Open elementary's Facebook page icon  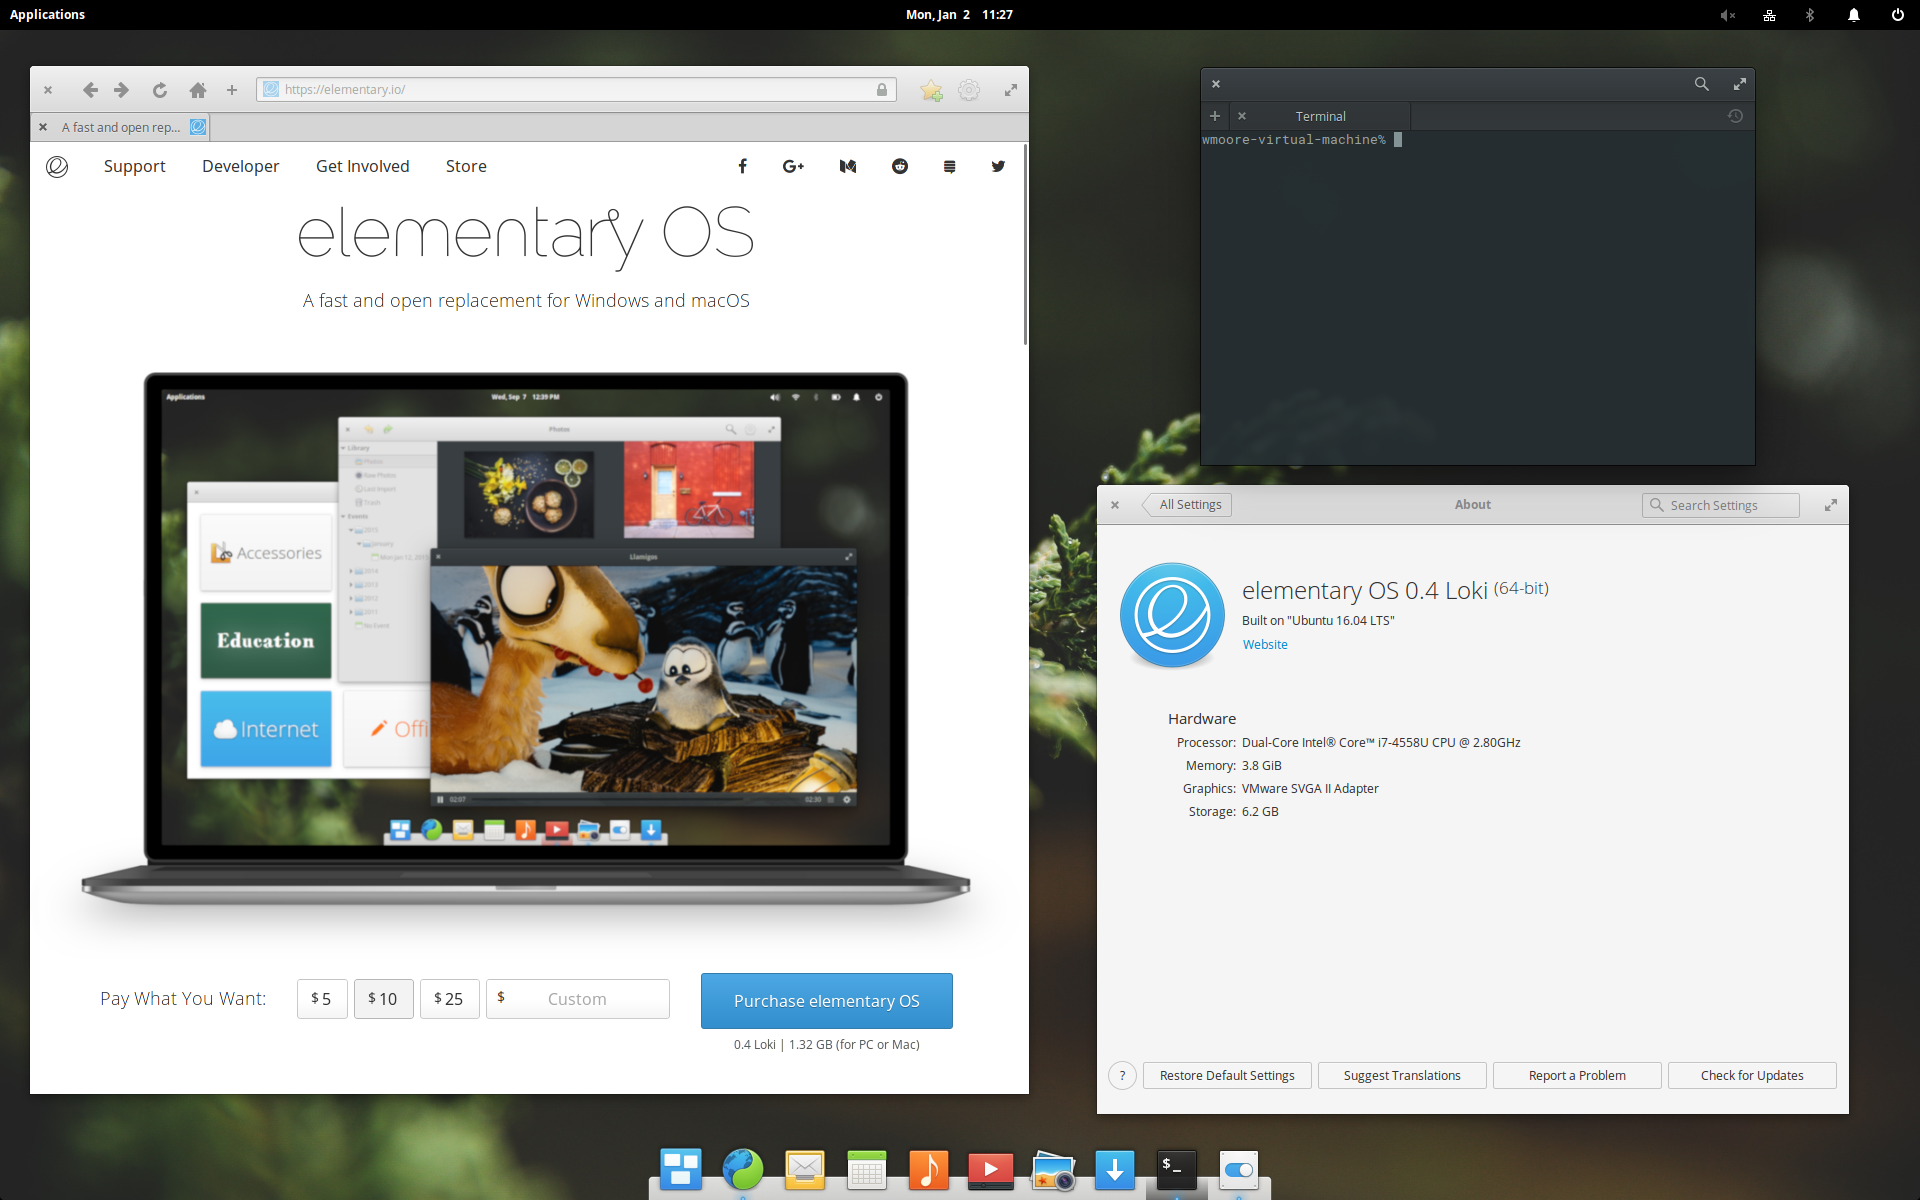(742, 166)
